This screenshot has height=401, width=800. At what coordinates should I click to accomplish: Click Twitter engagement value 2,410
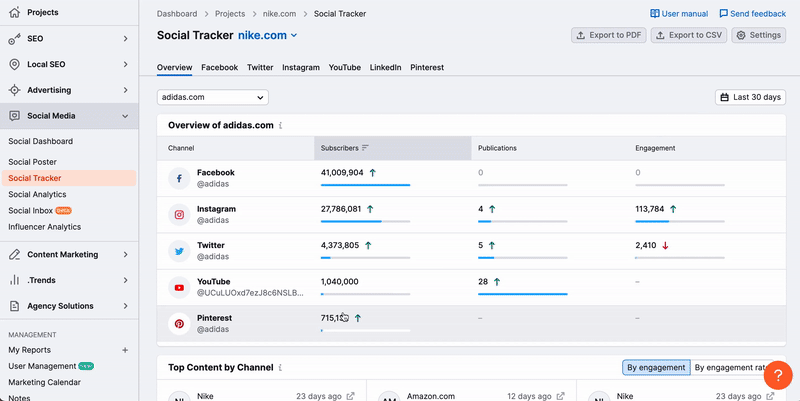646,245
